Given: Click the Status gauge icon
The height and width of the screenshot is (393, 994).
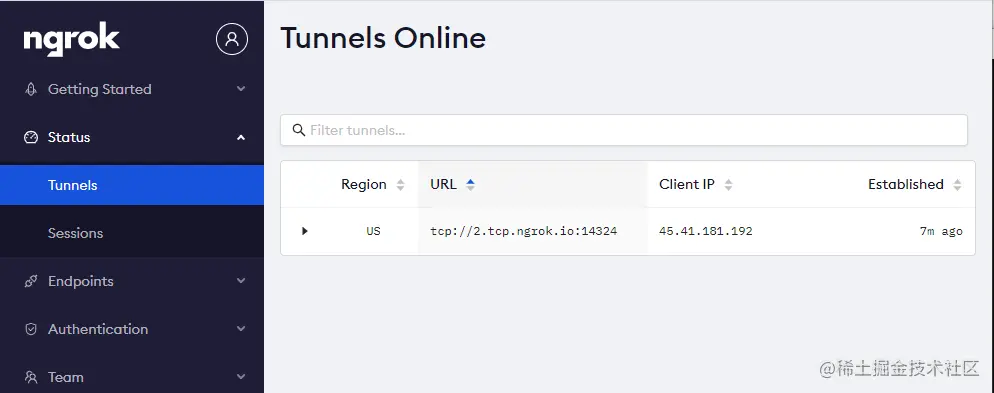Looking at the screenshot, I should click(x=30, y=138).
